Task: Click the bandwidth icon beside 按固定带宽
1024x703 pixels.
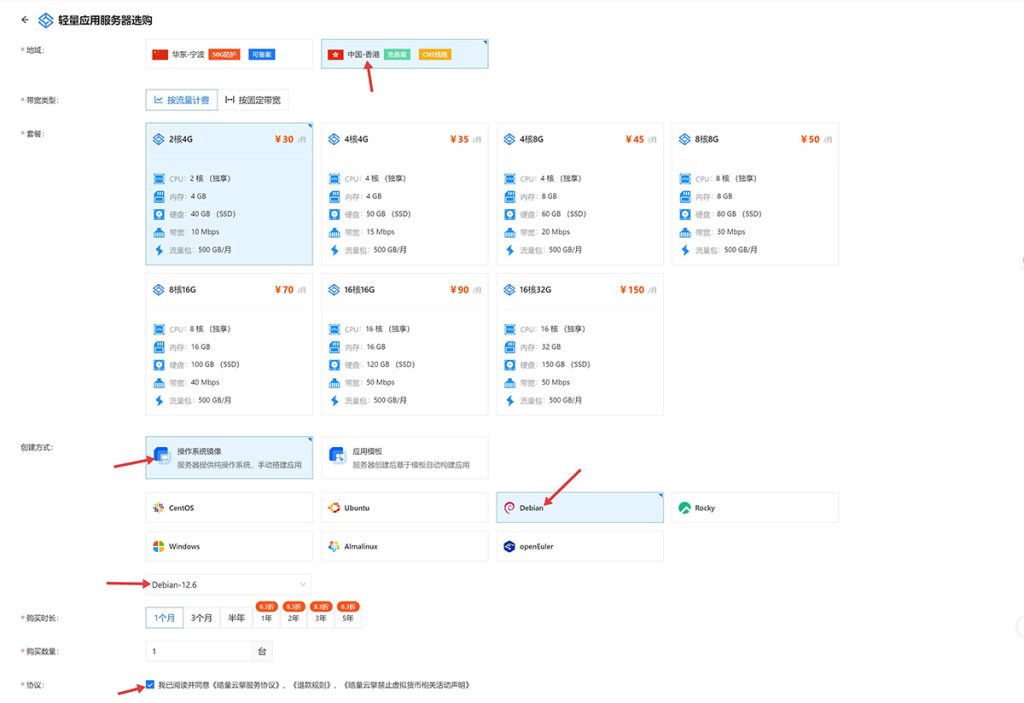Action: pyautogui.click(x=229, y=100)
